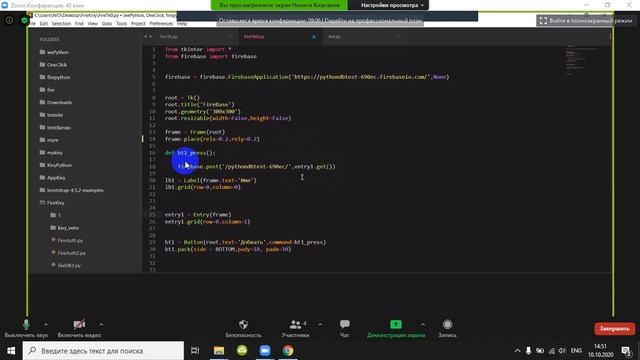This screenshot has height=360, width=640.
Task: Open the green smiley app on taskbar
Action: (242, 351)
